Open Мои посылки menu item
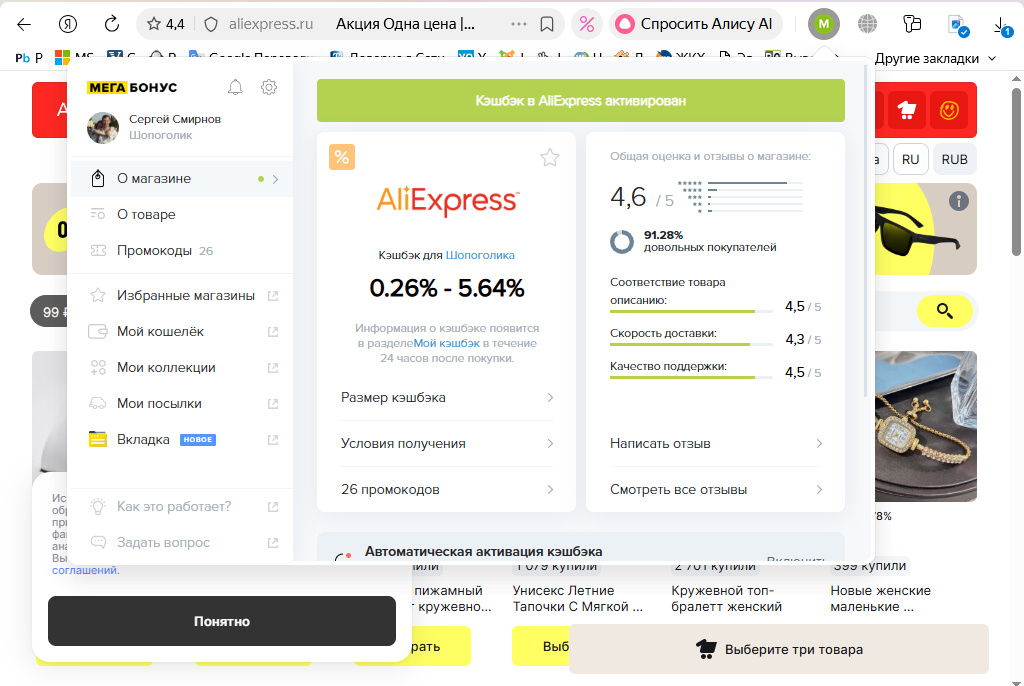This screenshot has width=1024, height=686. click(x=182, y=403)
